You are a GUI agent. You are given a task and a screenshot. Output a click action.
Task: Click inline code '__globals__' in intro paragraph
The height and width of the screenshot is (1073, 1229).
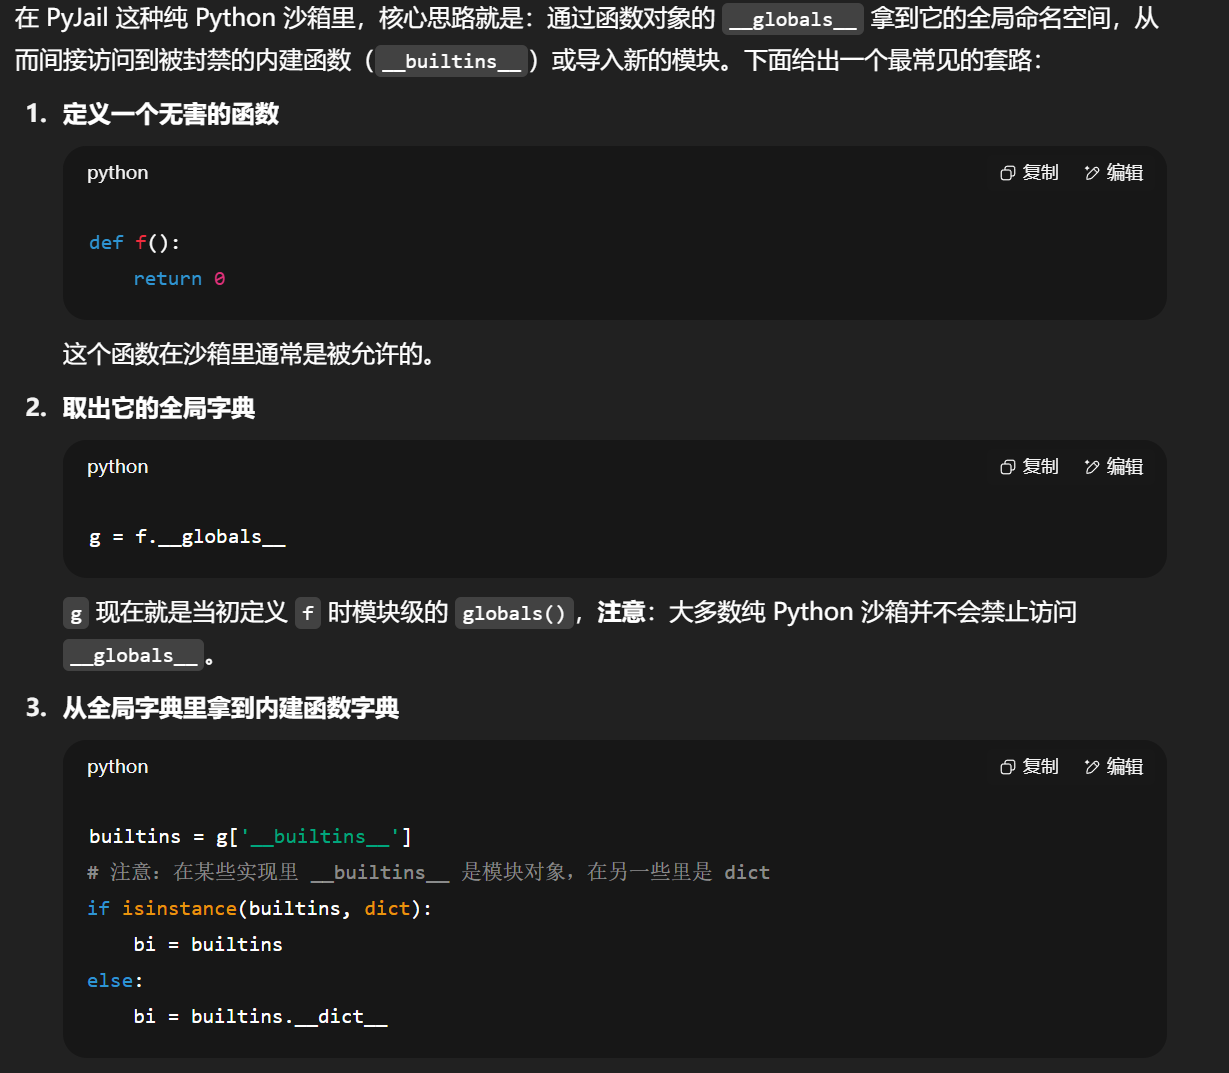point(792,19)
